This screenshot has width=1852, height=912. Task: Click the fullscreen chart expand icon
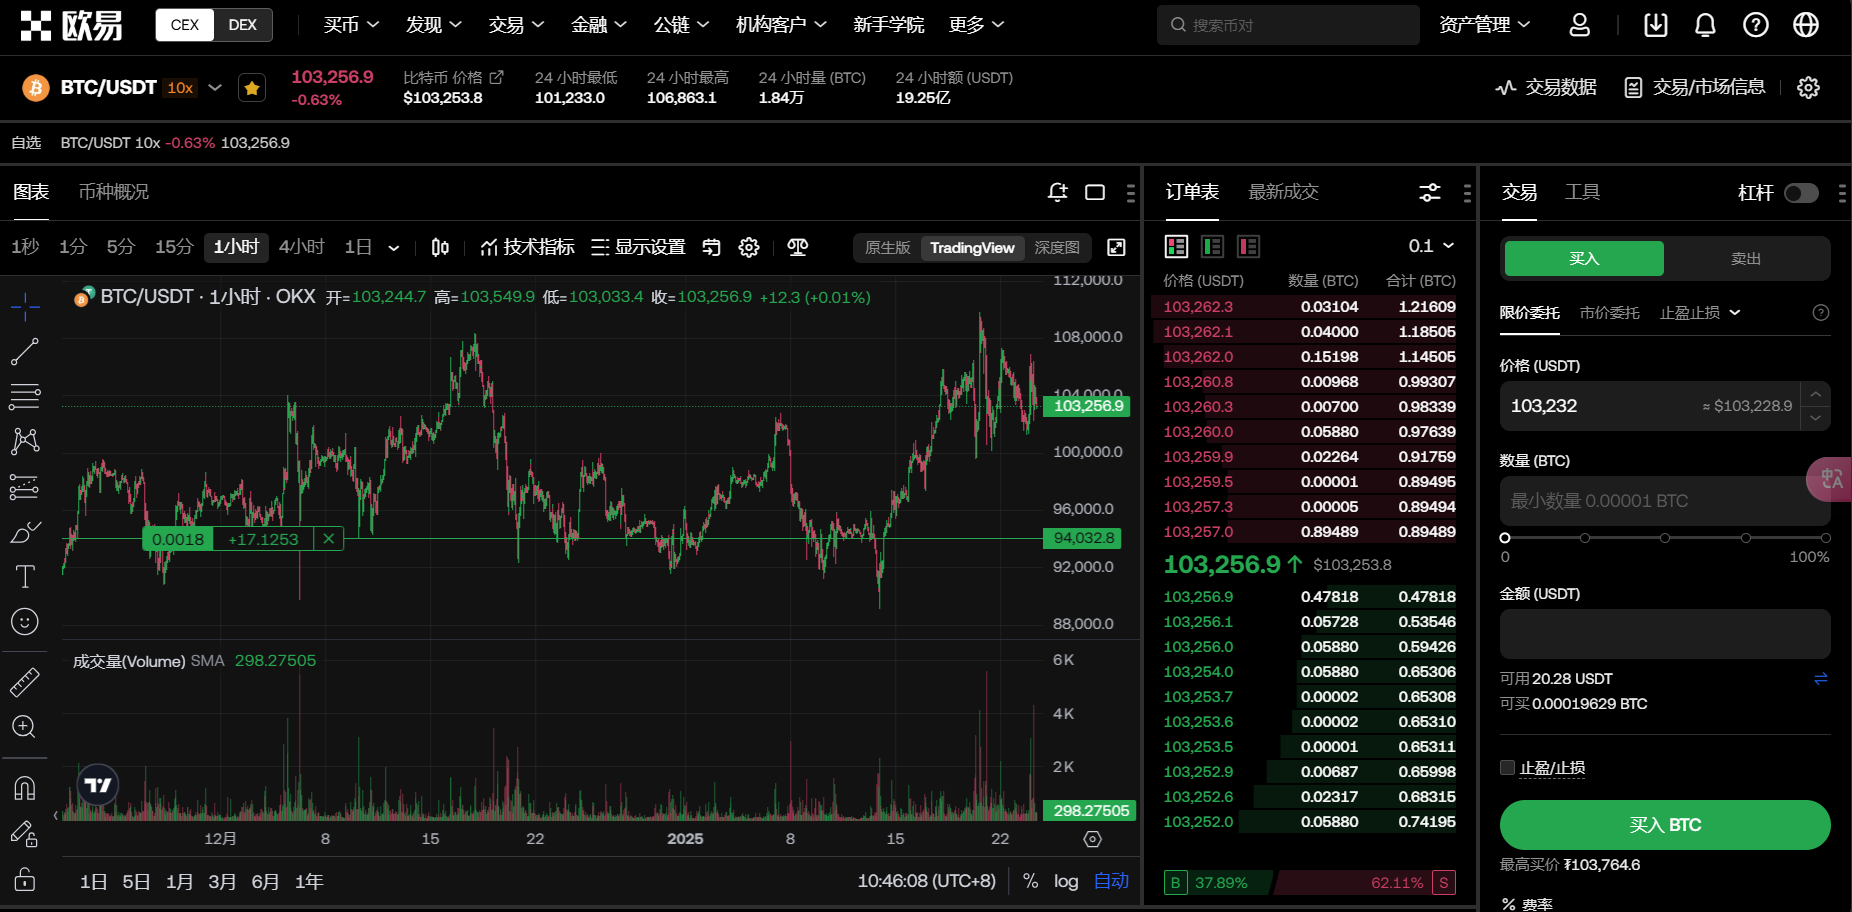click(1116, 247)
